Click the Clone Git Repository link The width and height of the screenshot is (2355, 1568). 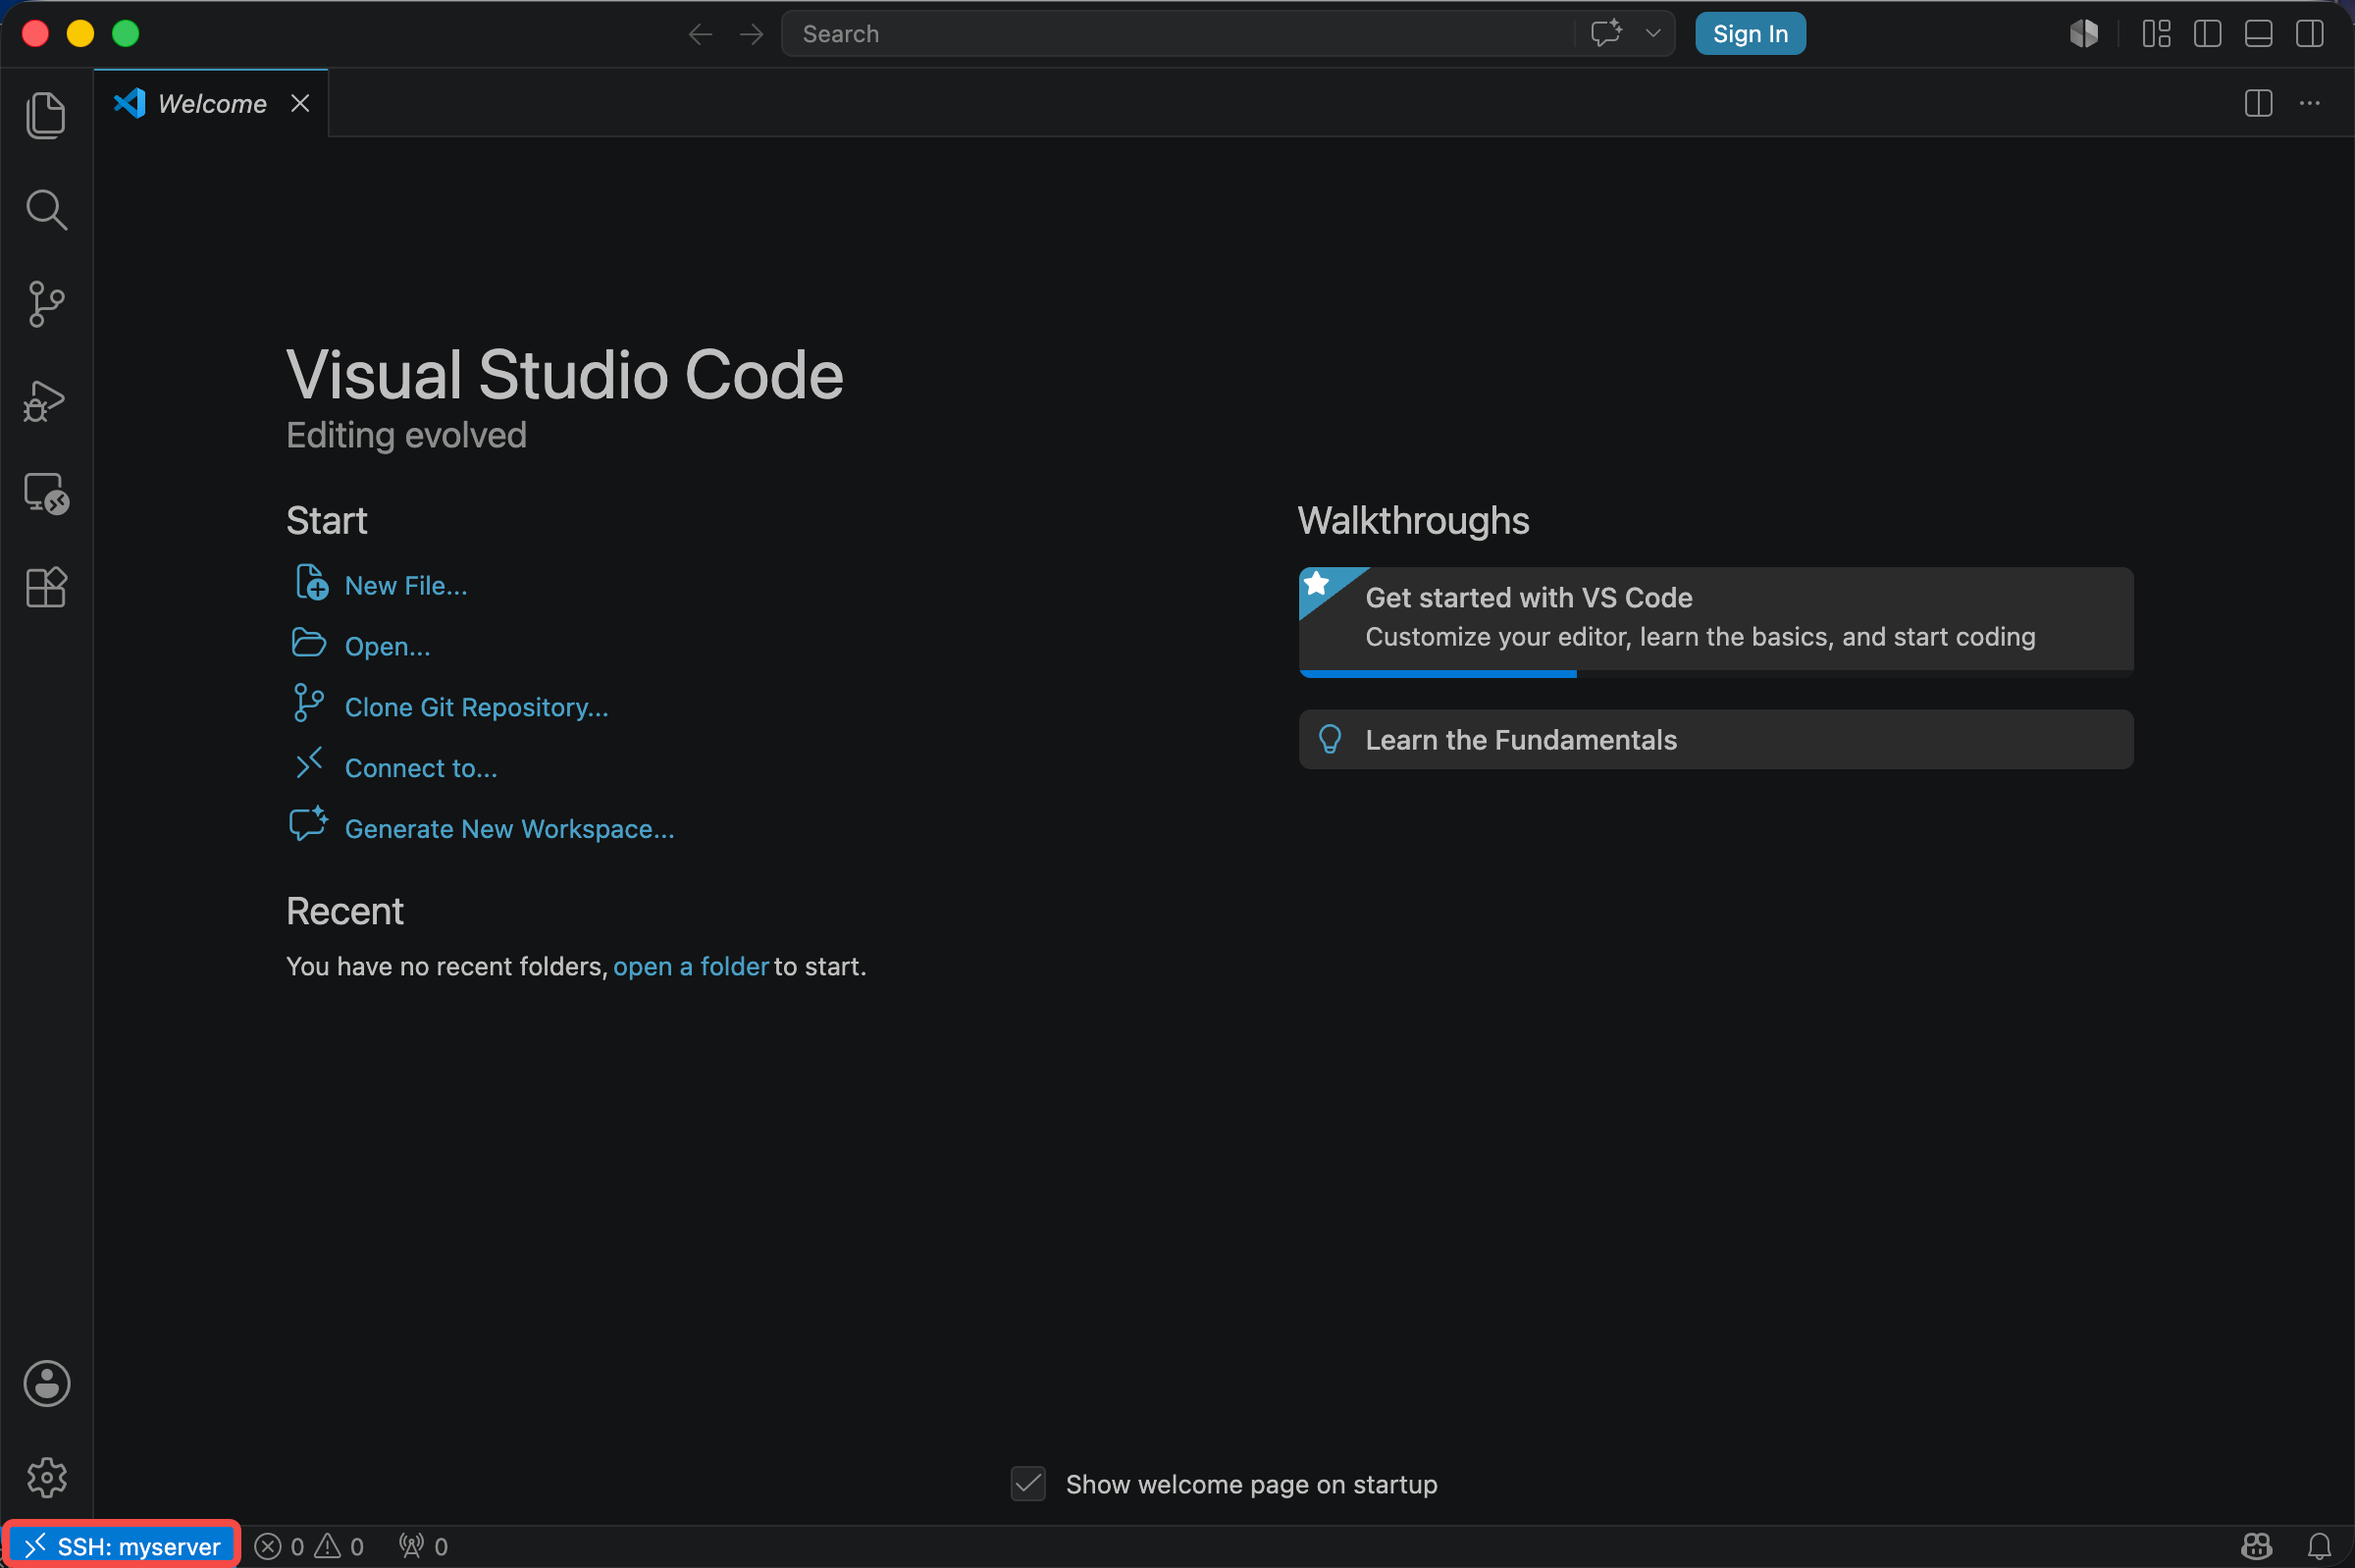click(x=476, y=707)
